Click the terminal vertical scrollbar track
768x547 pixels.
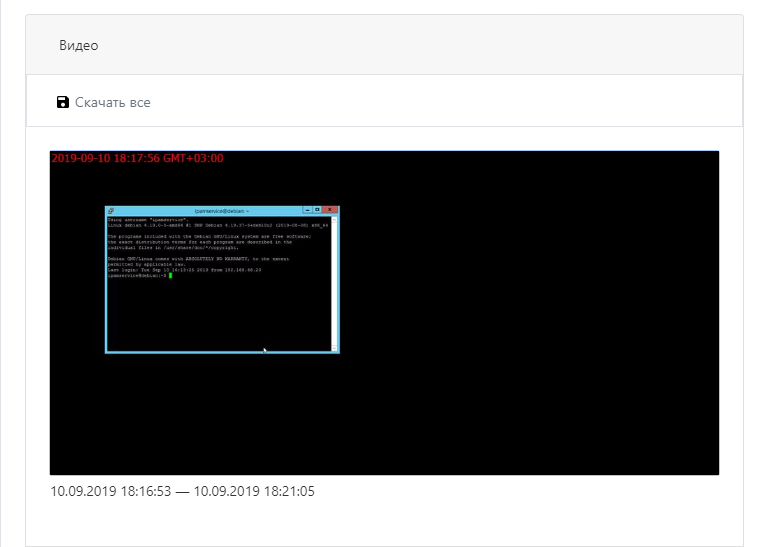pyautogui.click(x=335, y=285)
